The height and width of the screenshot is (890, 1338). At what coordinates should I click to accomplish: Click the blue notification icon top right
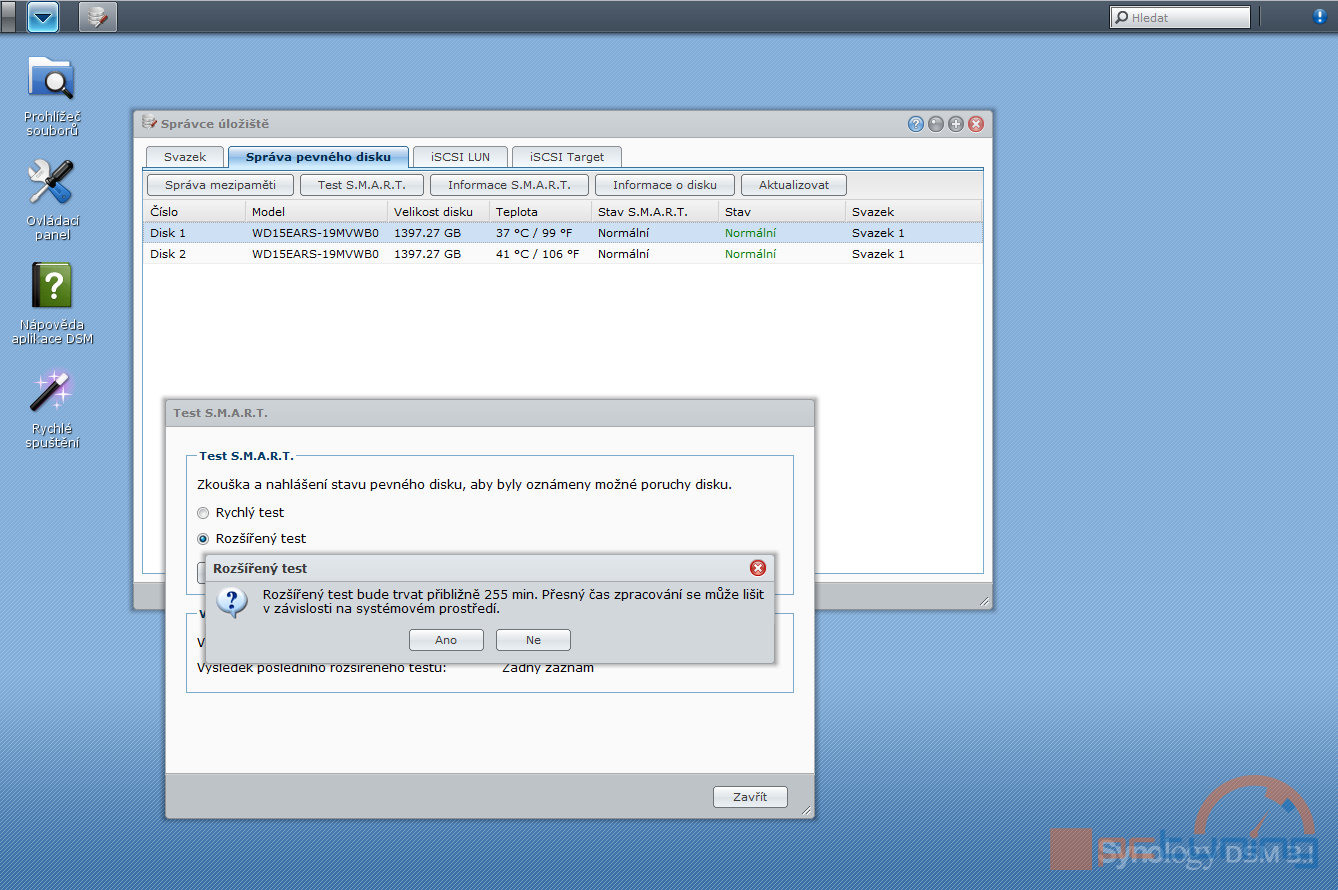coord(1320,16)
